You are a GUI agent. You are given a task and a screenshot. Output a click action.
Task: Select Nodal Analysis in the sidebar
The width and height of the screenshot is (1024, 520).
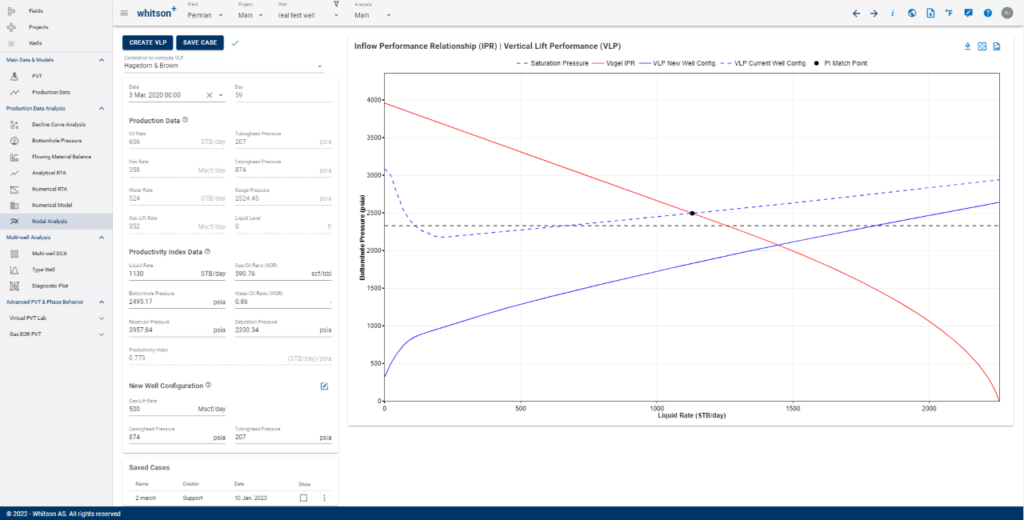(x=56, y=221)
